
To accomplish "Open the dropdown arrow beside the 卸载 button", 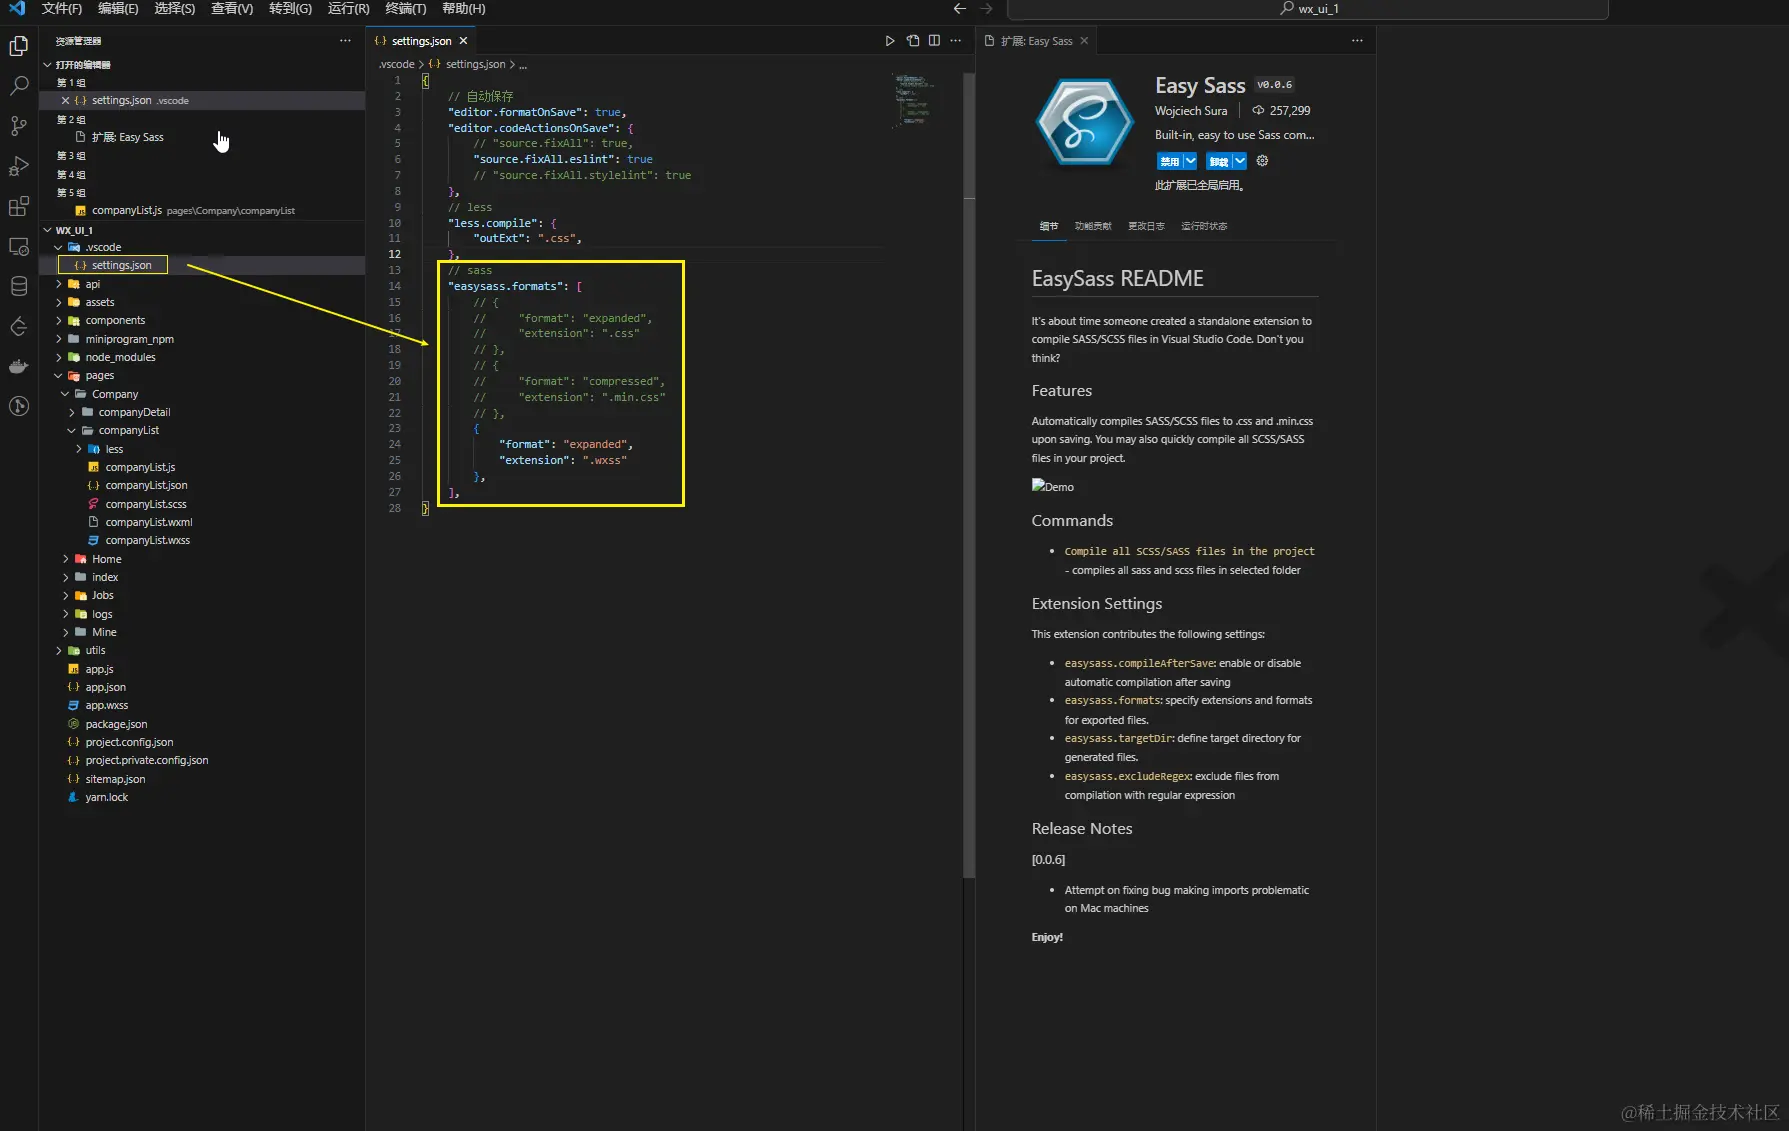I will (1240, 161).
